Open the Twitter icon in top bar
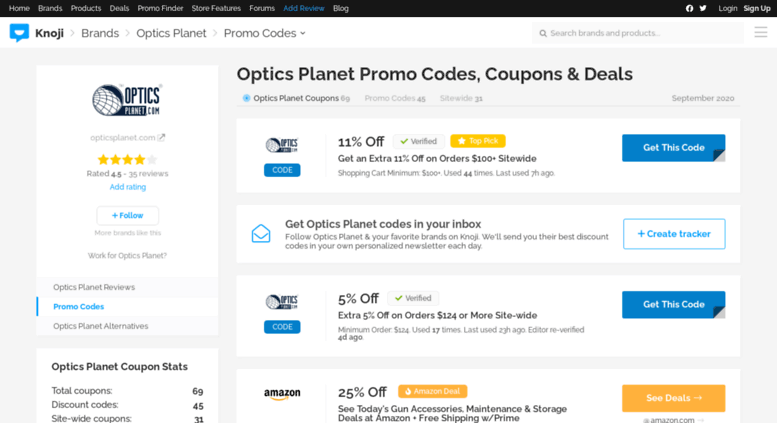777x423 pixels. (703, 8)
